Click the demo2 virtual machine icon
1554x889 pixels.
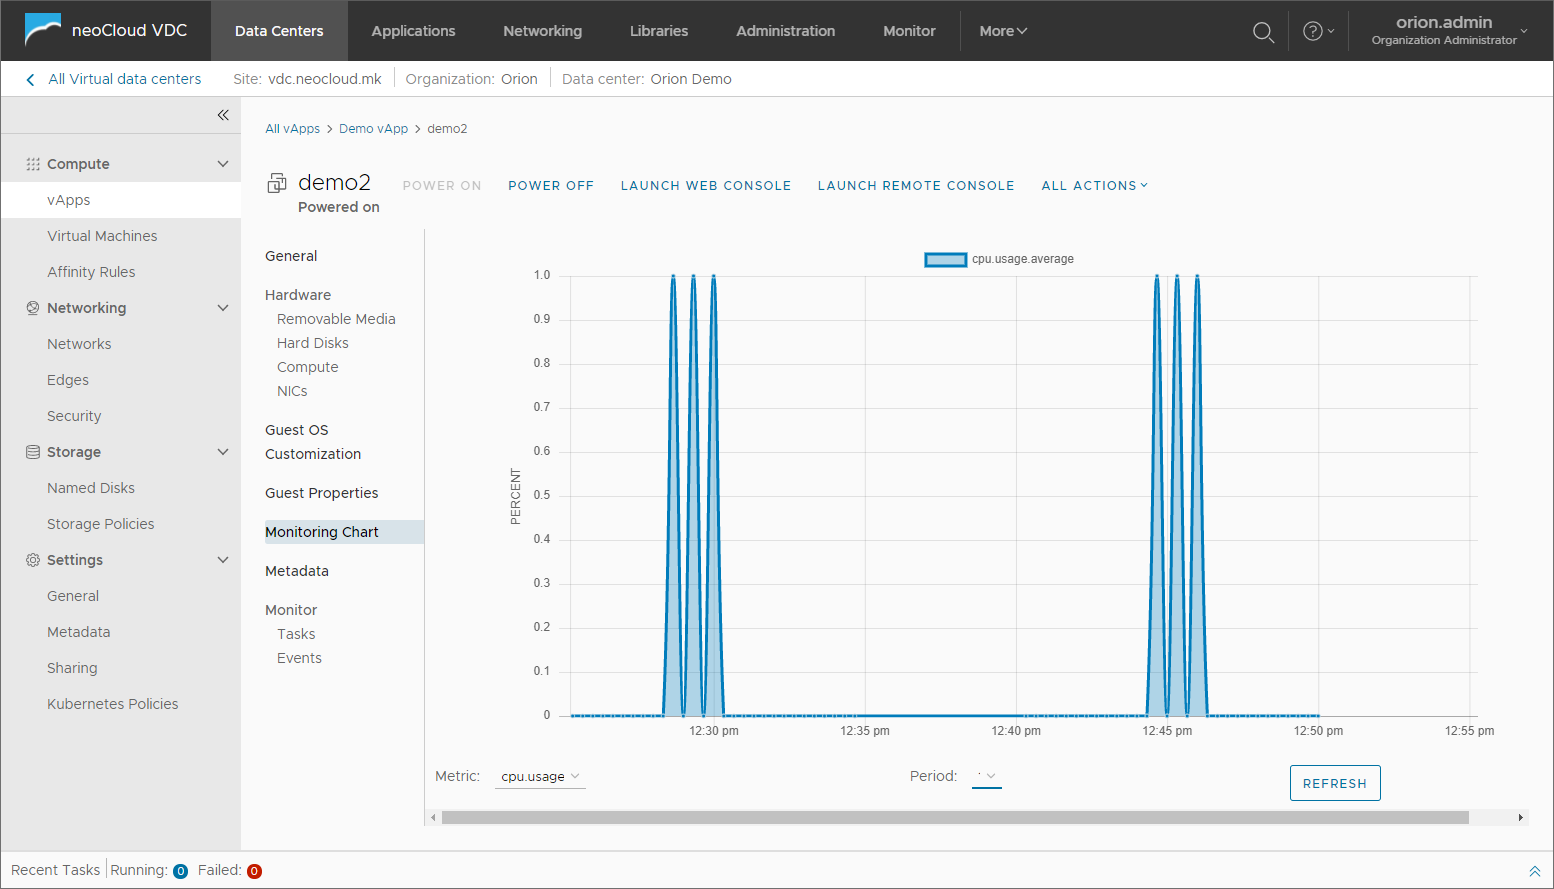[277, 183]
